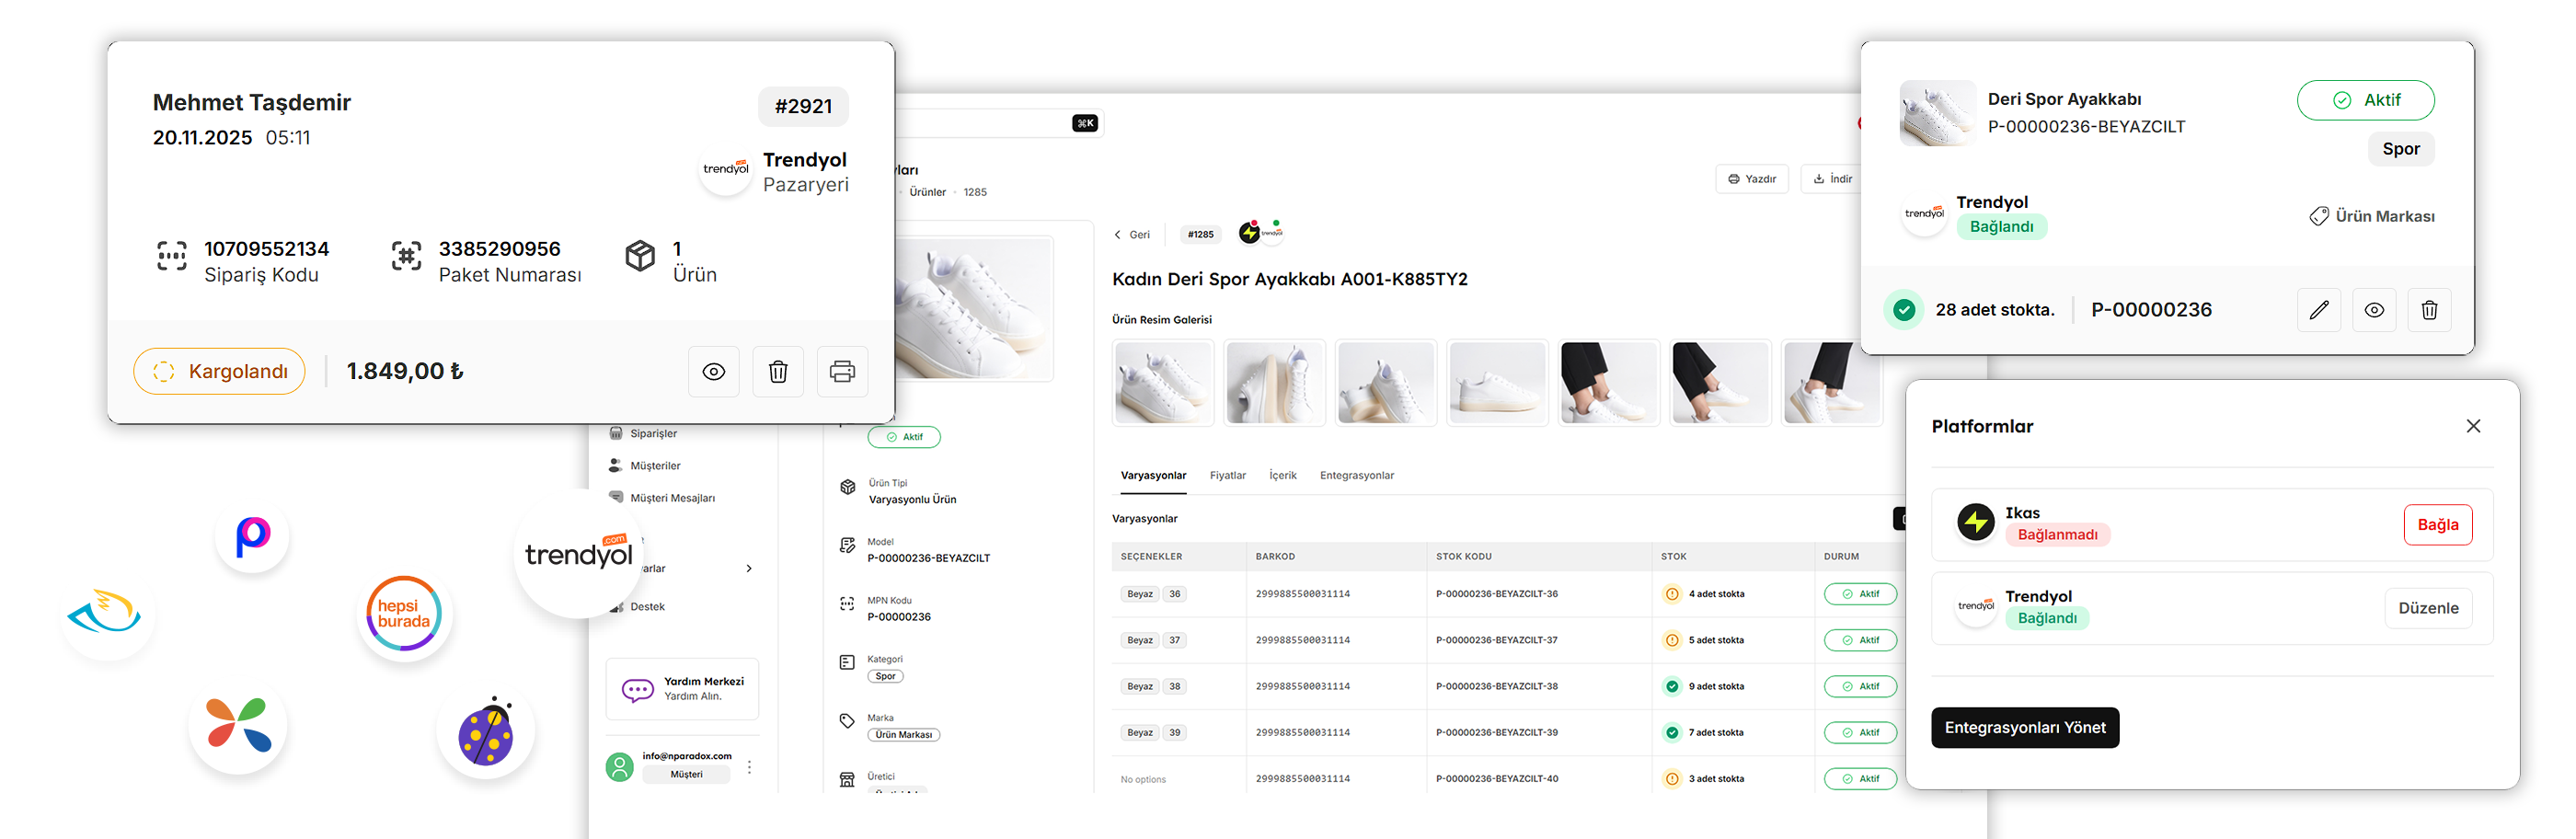
Task: Click the pencil edit icon on product card
Action: coord(2318,310)
